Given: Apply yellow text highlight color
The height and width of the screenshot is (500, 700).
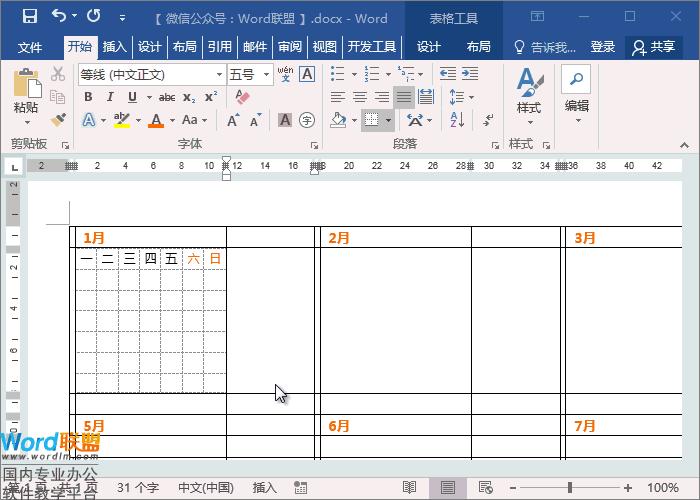Looking at the screenshot, I should pos(121,120).
